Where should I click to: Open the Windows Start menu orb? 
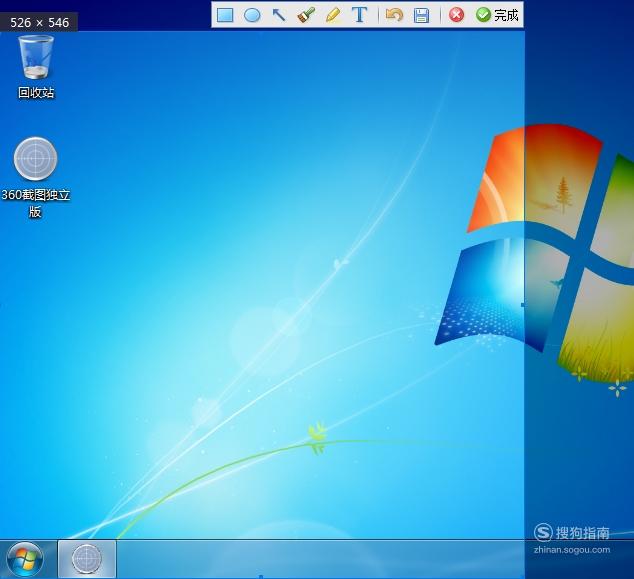tap(25, 560)
